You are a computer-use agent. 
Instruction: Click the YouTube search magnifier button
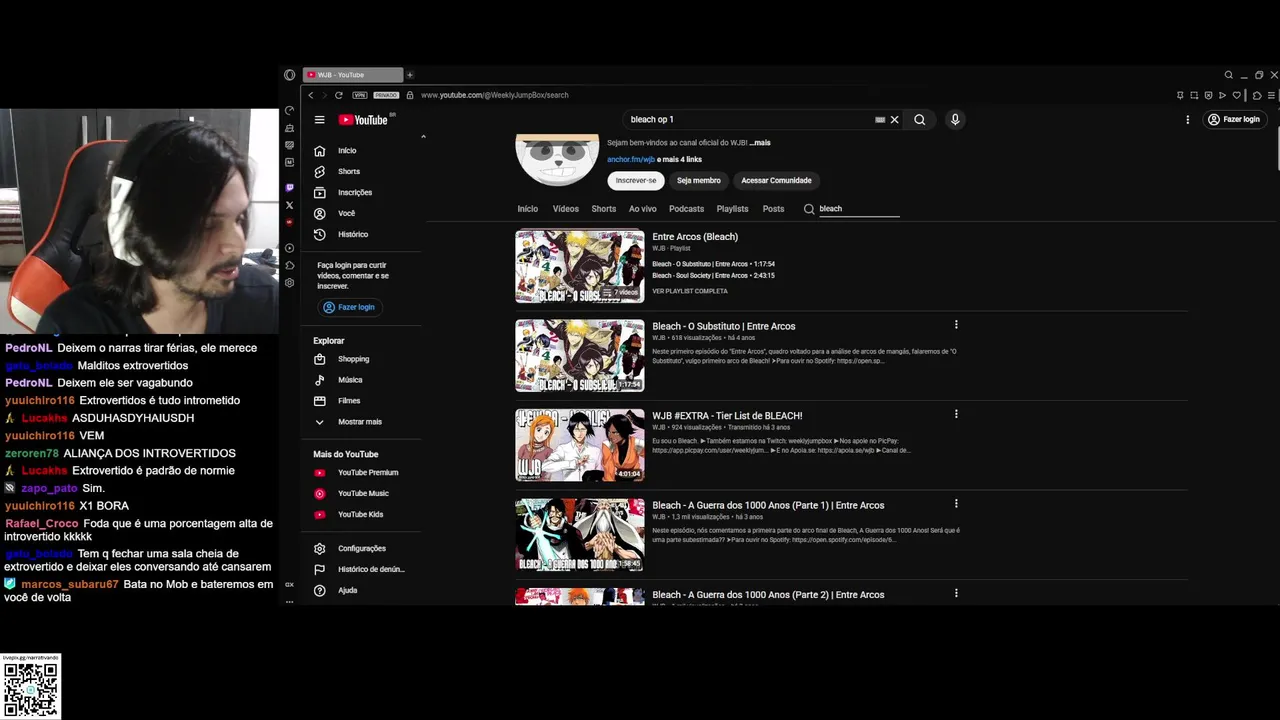coord(920,120)
